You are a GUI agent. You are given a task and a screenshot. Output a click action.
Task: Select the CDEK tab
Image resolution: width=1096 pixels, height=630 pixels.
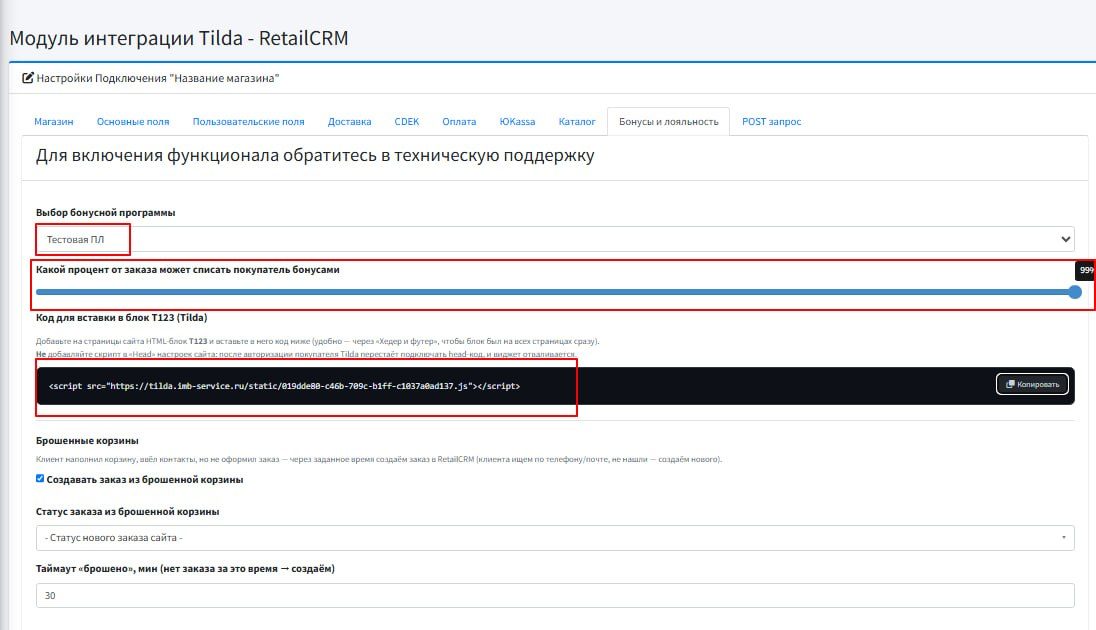pyautogui.click(x=407, y=122)
